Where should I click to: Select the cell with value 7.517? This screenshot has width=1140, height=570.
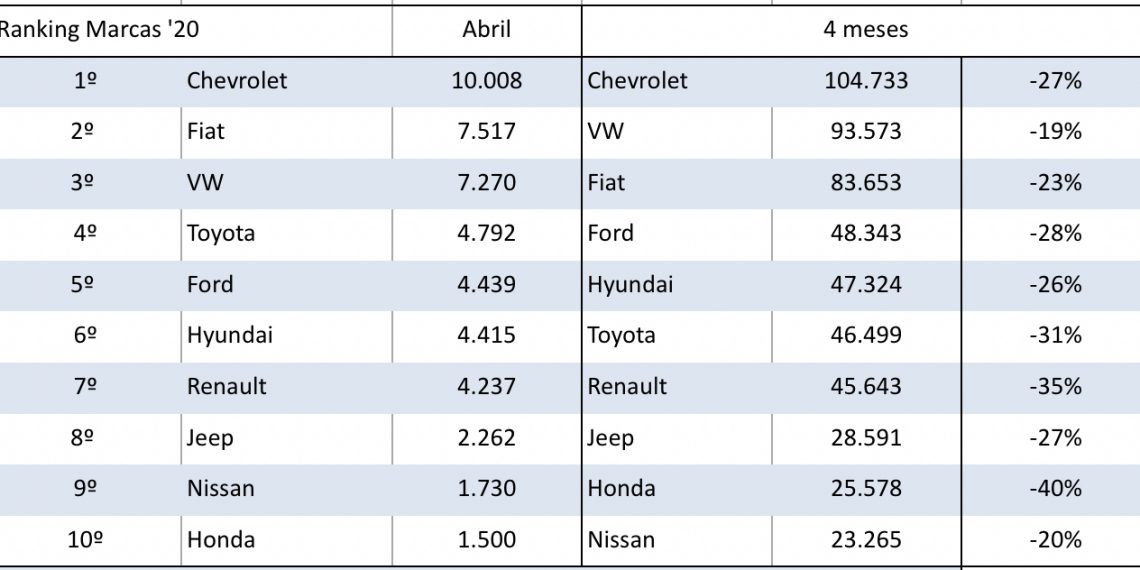point(486,132)
